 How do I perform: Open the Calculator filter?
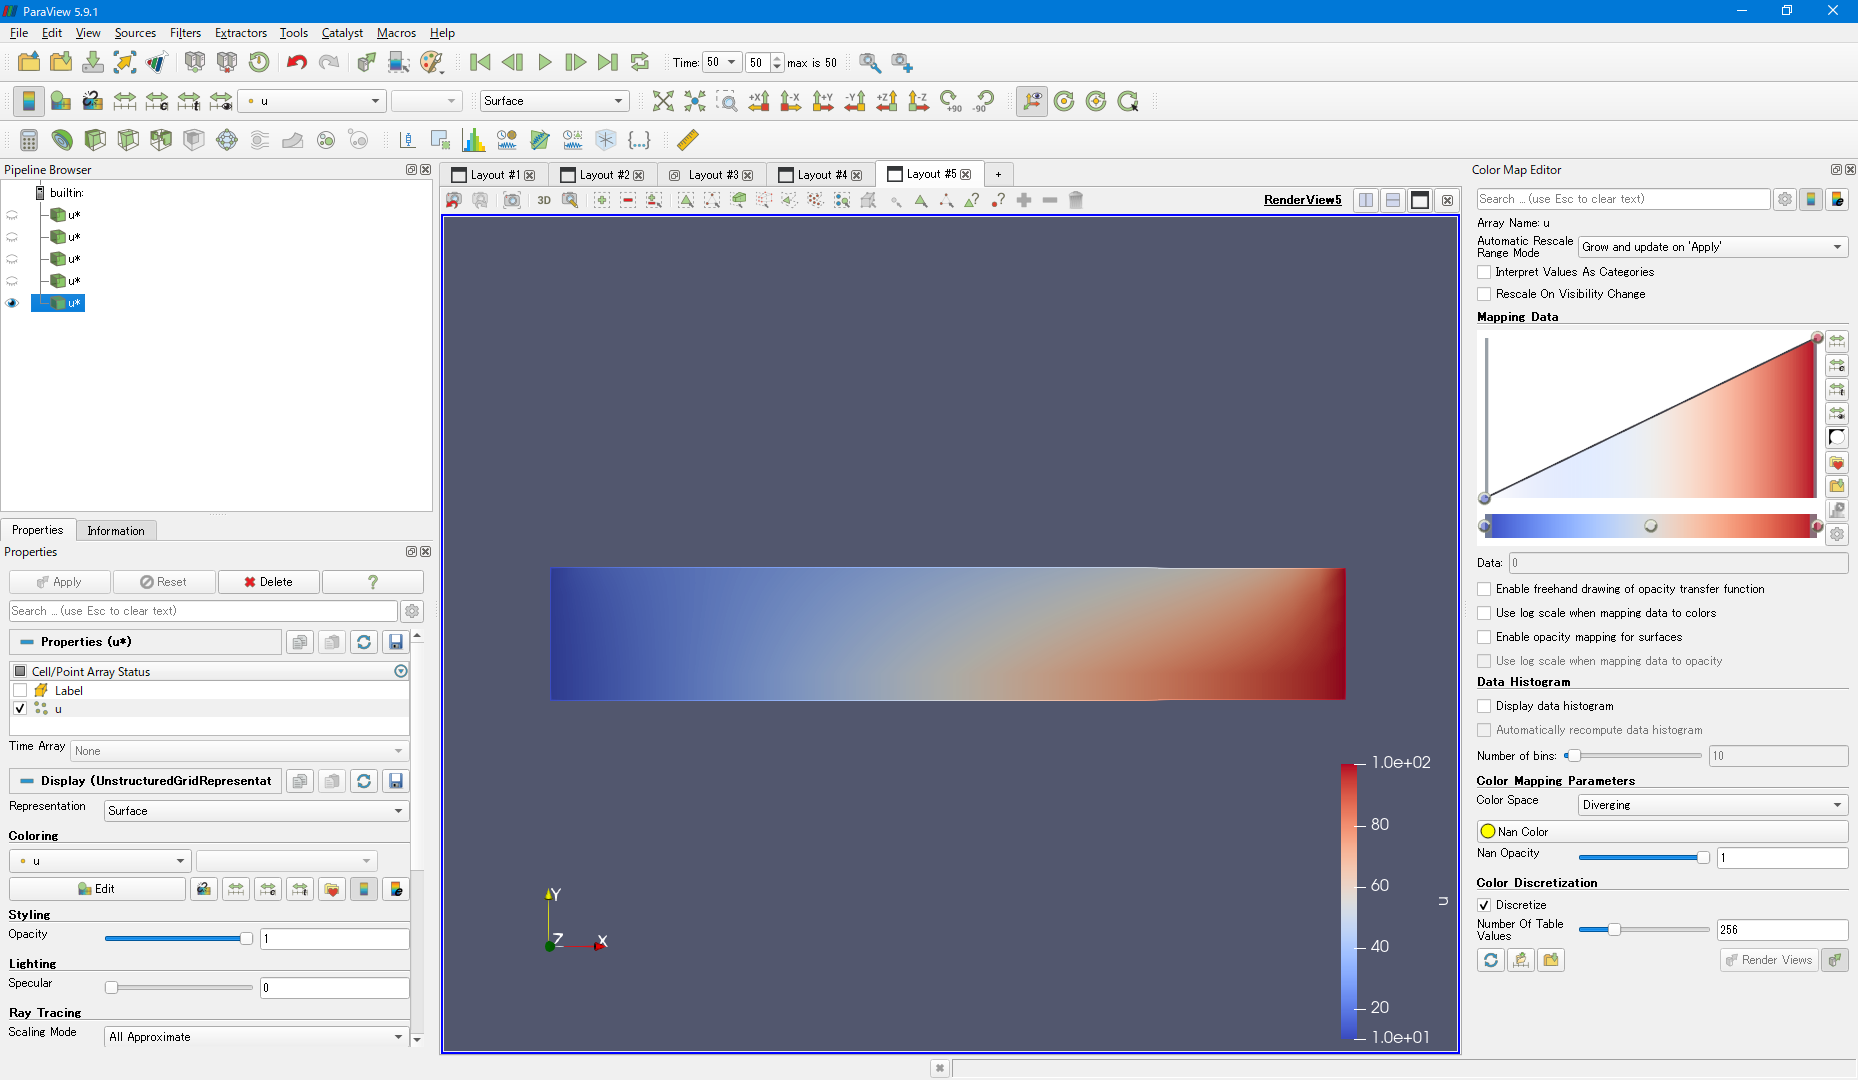coord(29,140)
